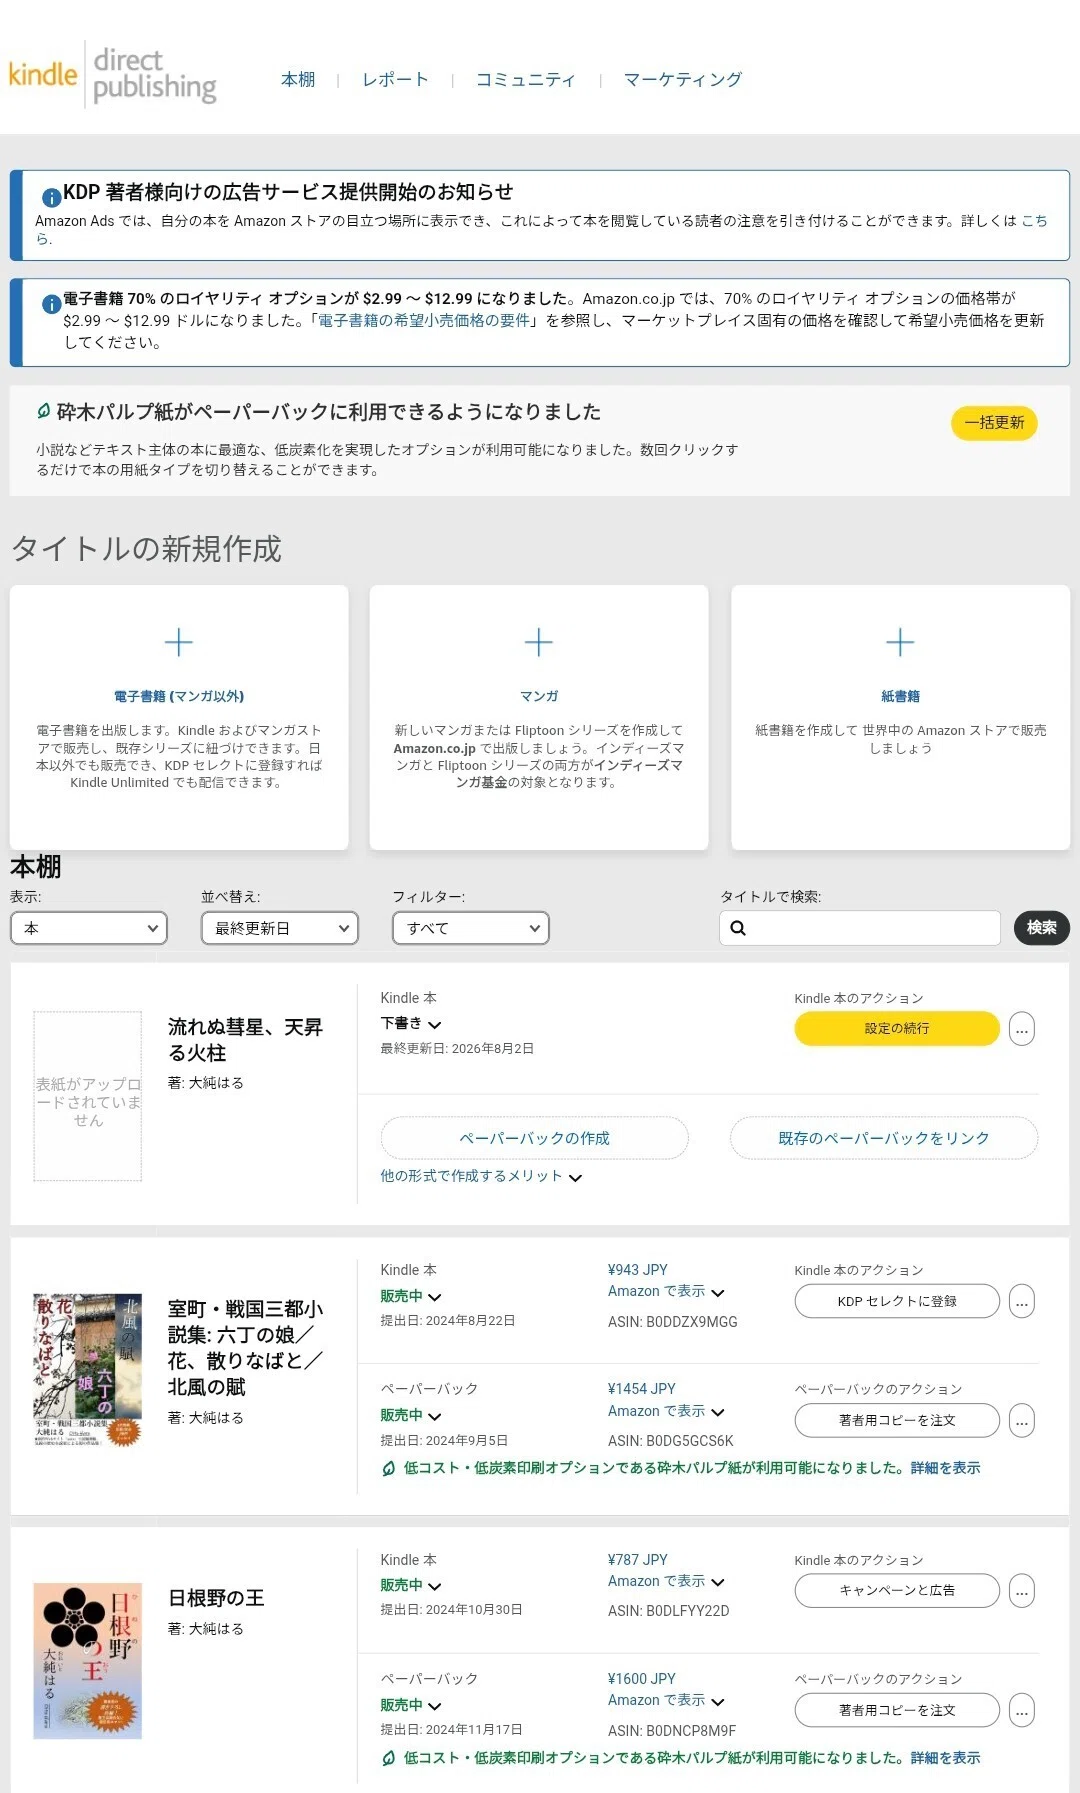Expand 他の形式で作成するメリット
This screenshot has width=1080, height=1793.
point(481,1176)
